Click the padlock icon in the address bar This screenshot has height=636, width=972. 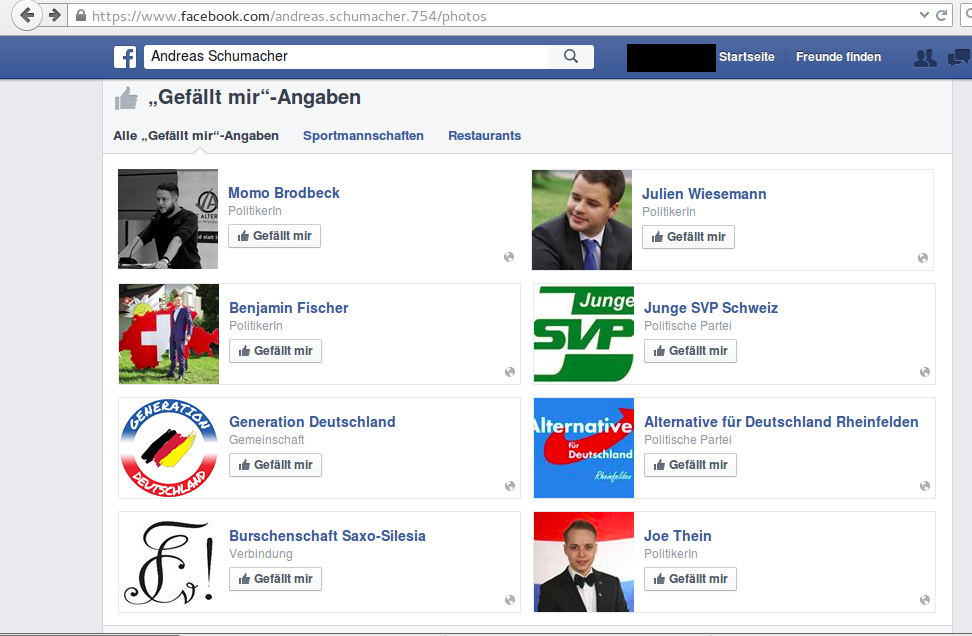tap(81, 15)
